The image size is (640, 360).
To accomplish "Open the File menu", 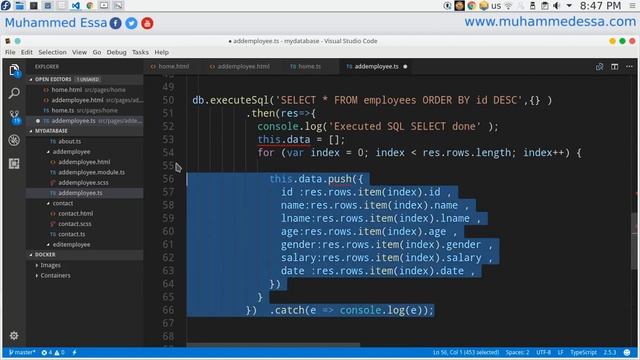I will 10,52.
